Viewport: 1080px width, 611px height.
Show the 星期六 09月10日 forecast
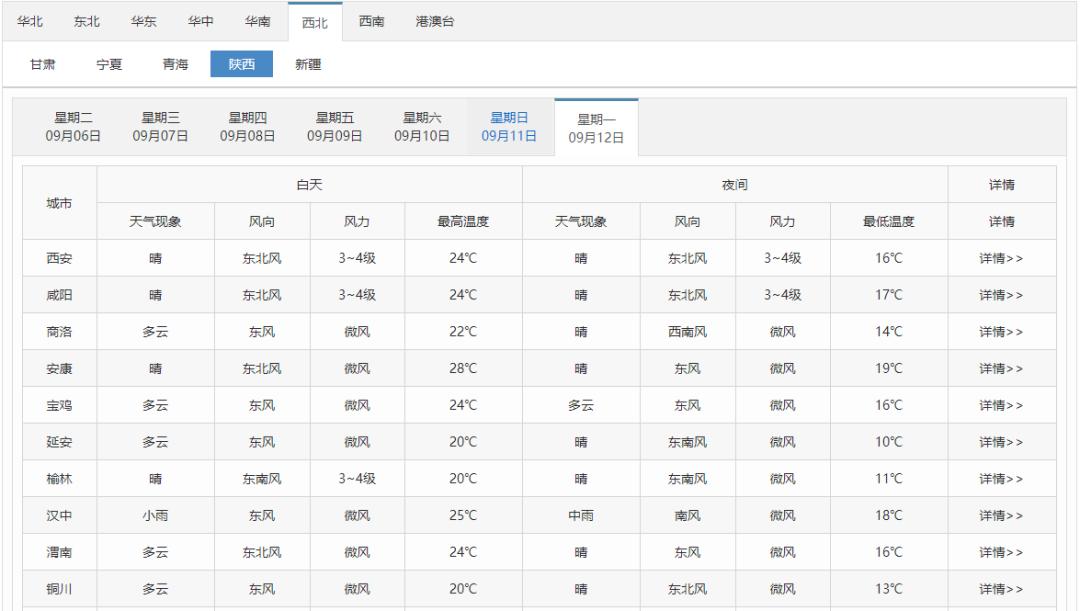(x=422, y=128)
